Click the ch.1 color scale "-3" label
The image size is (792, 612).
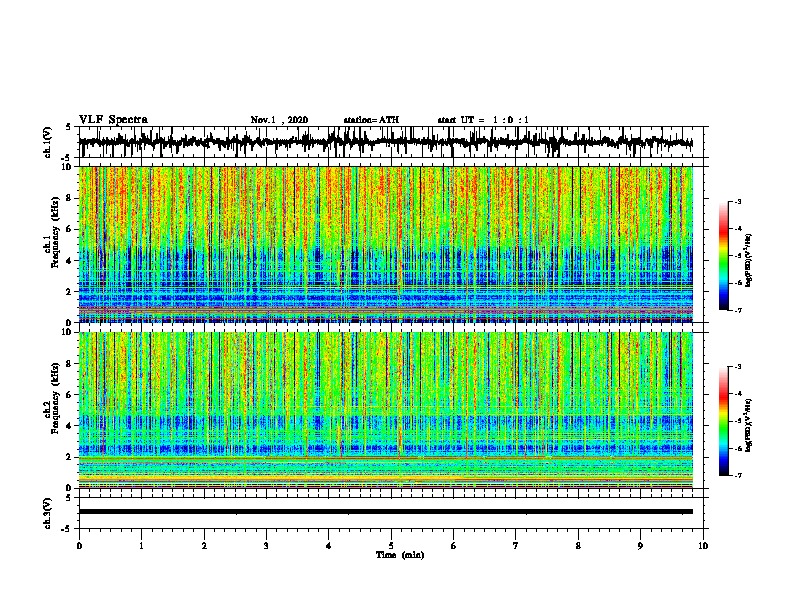tap(737, 201)
